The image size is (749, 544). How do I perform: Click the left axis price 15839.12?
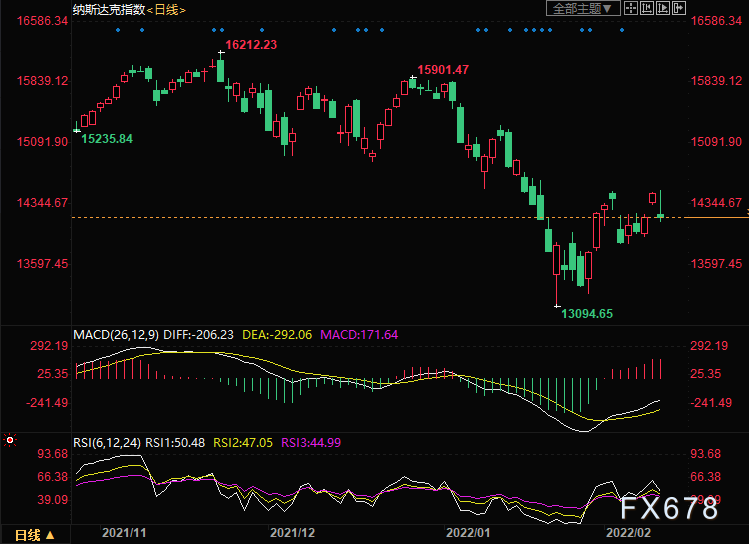(x=43, y=81)
